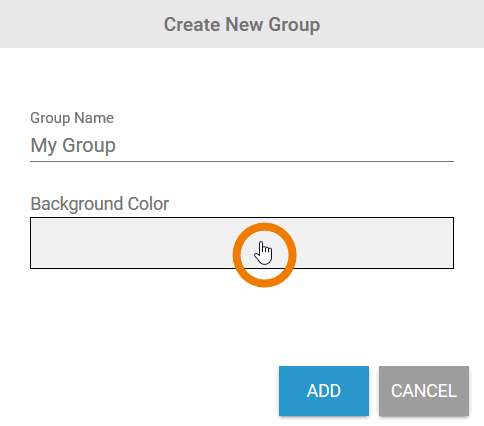
Task: Click the underline beneath the Group Name field
Action: [x=242, y=161]
